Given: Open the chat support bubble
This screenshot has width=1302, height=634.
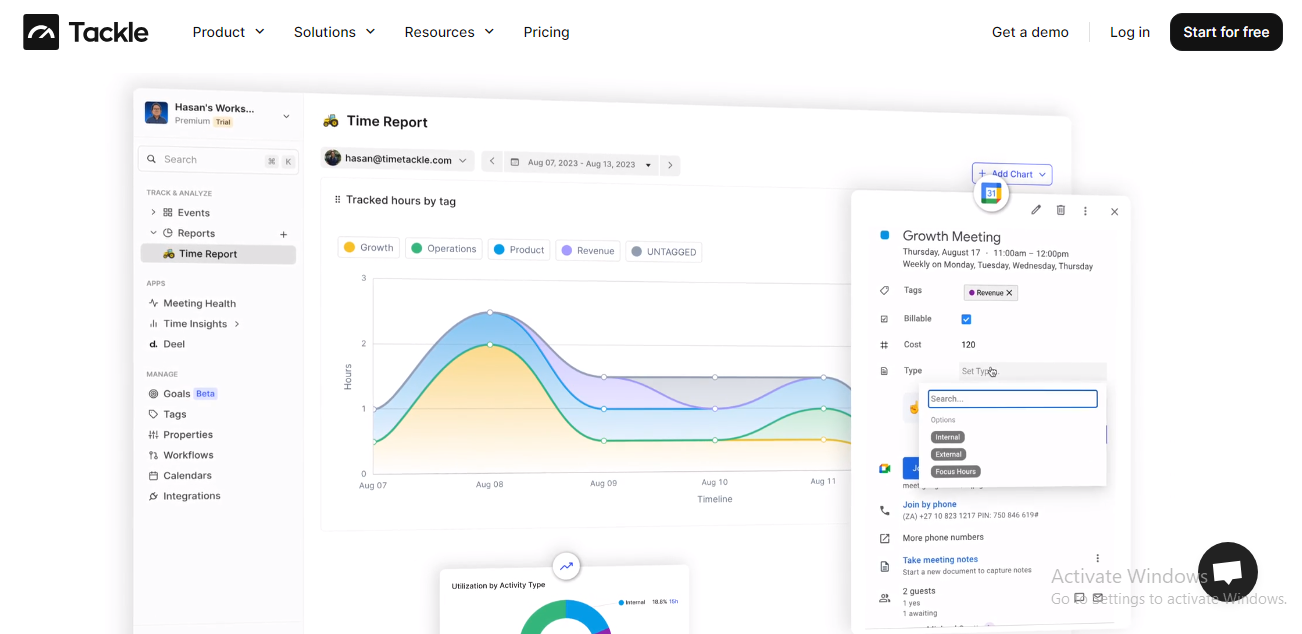Looking at the screenshot, I should (1227, 572).
